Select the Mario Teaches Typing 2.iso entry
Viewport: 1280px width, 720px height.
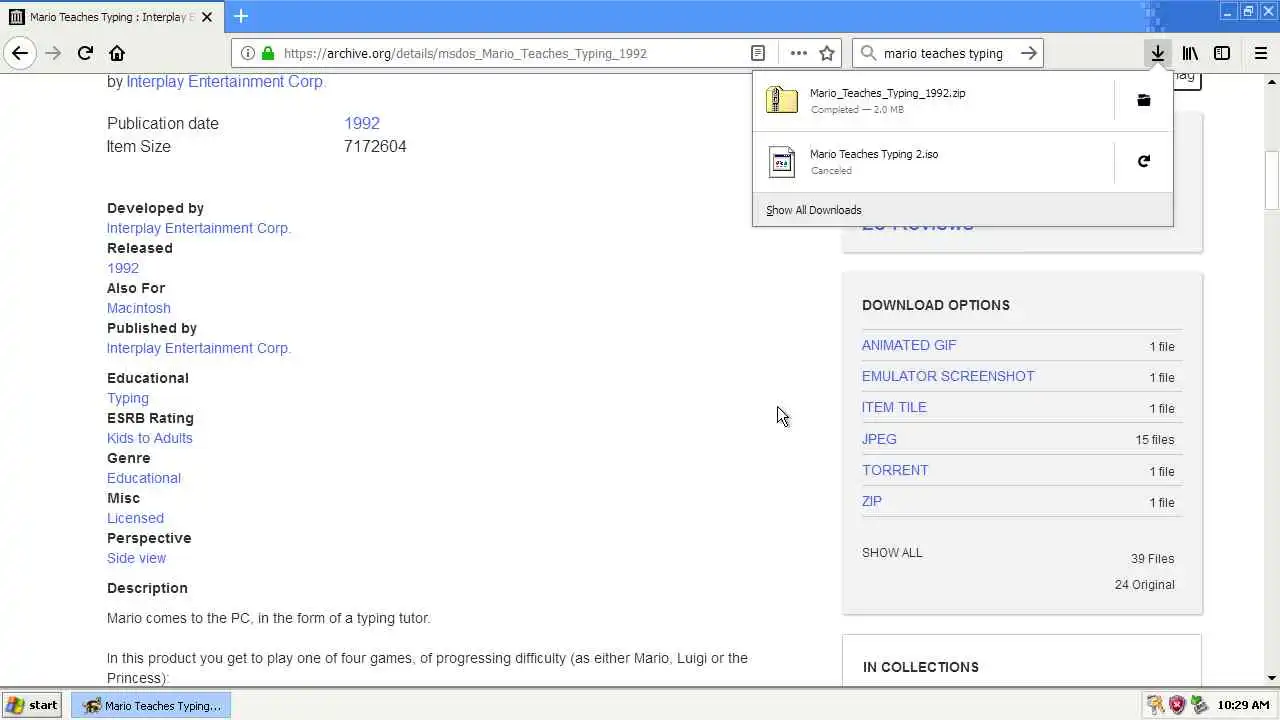click(933, 161)
